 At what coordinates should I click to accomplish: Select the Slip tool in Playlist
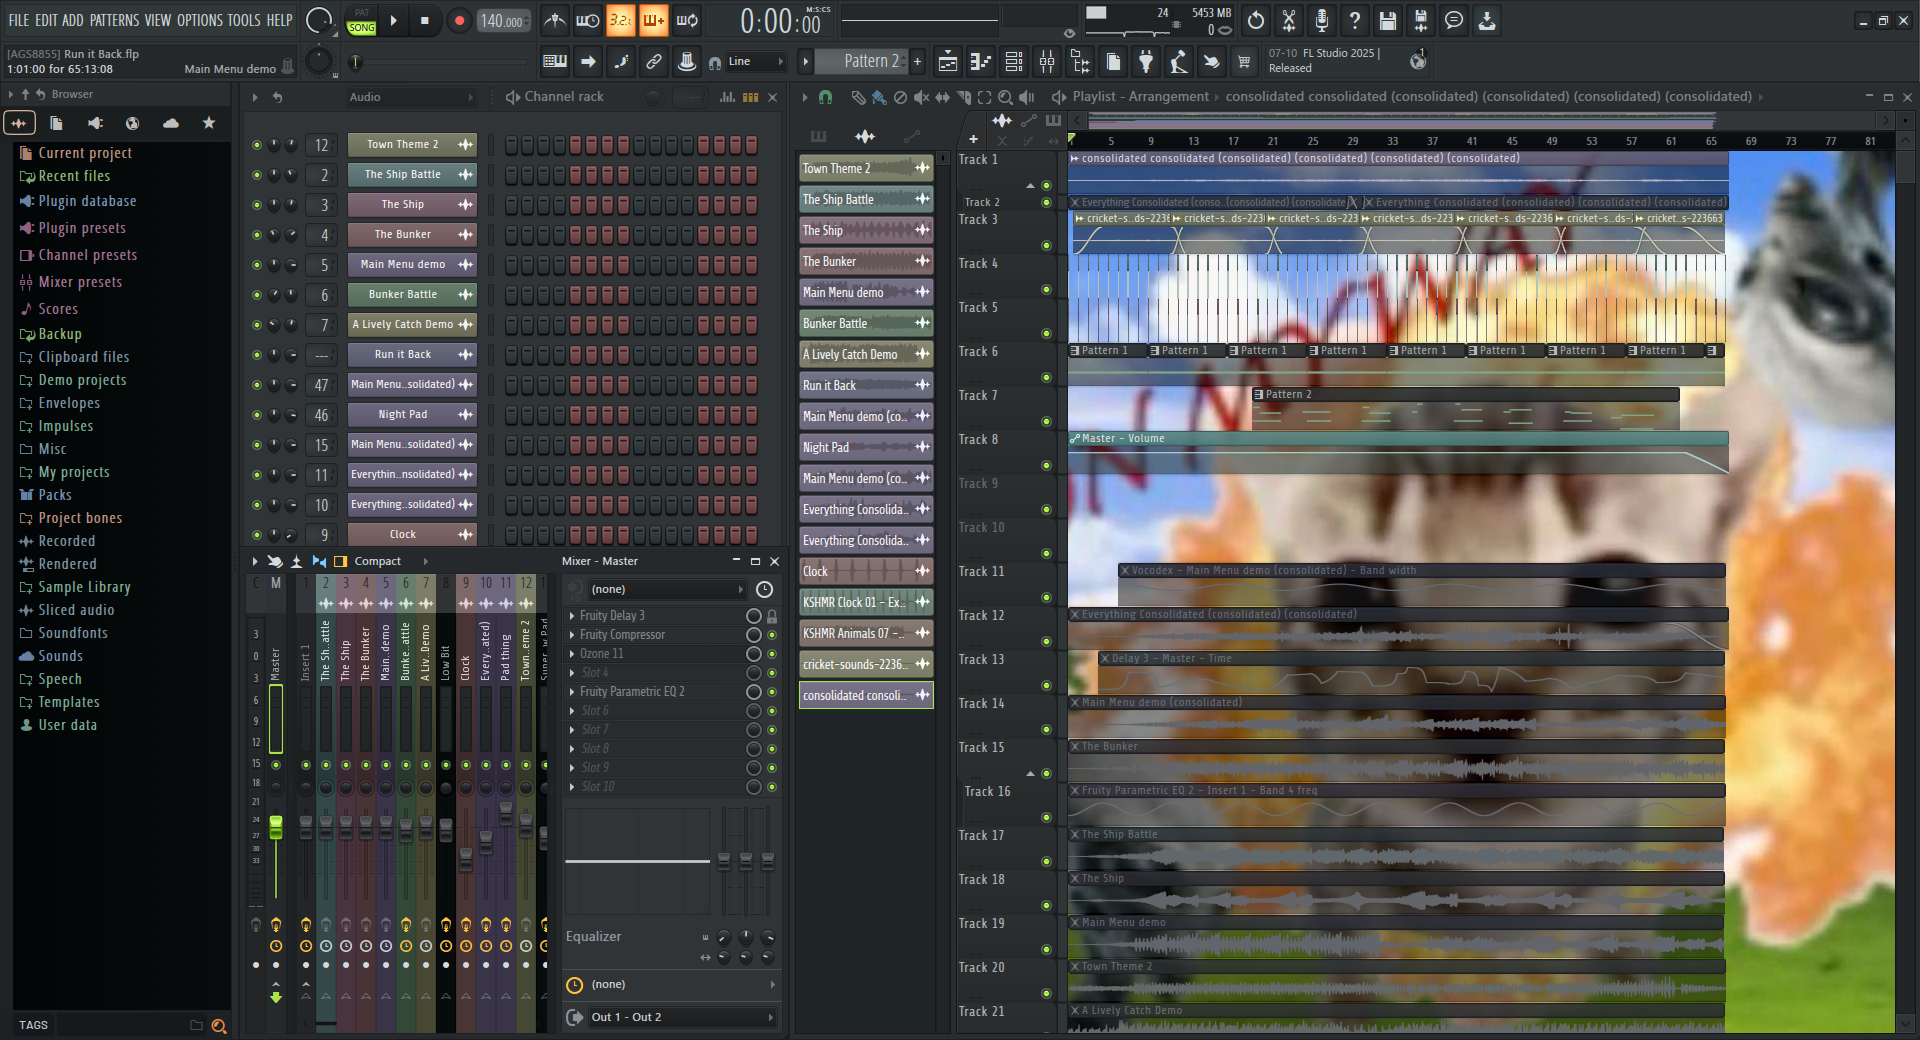point(942,97)
